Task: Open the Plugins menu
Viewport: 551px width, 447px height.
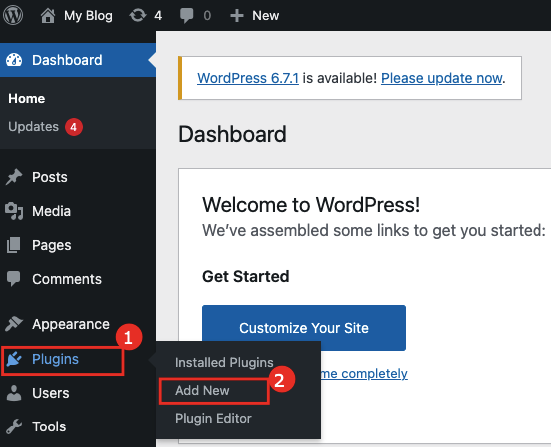Action: (x=55, y=359)
